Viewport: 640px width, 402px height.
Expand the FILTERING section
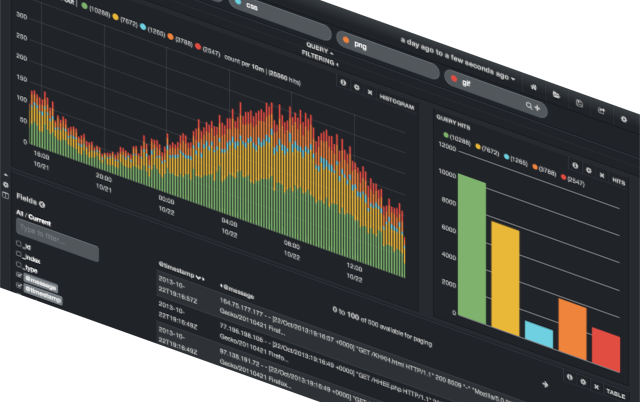319,58
